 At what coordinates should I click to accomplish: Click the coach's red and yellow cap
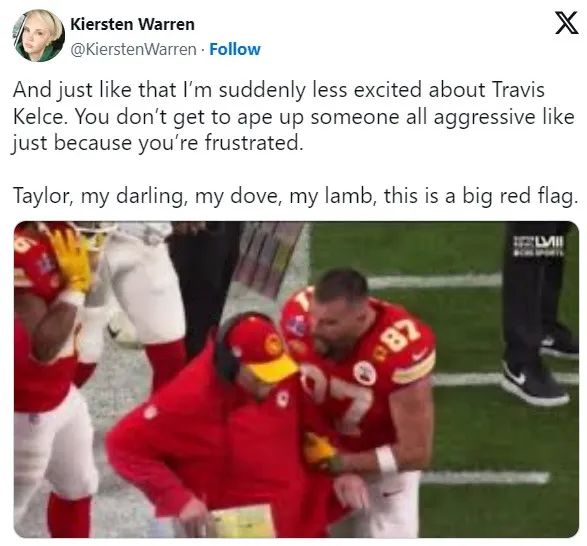pyautogui.click(x=262, y=349)
